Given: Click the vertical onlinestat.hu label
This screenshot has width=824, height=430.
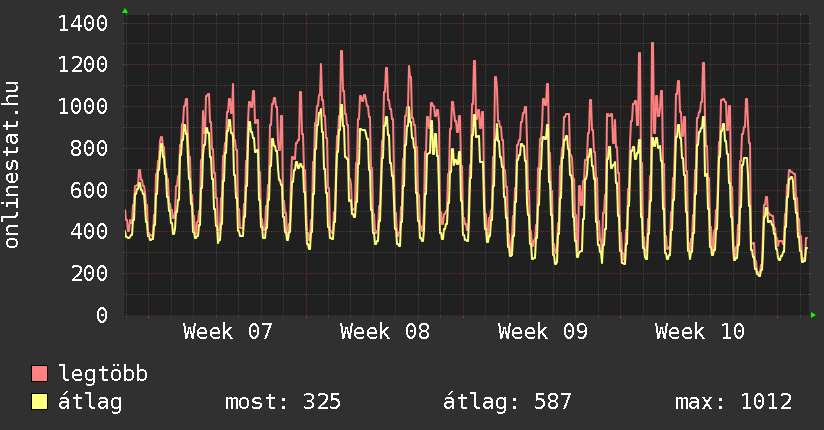Looking at the screenshot, I should tap(13, 165).
